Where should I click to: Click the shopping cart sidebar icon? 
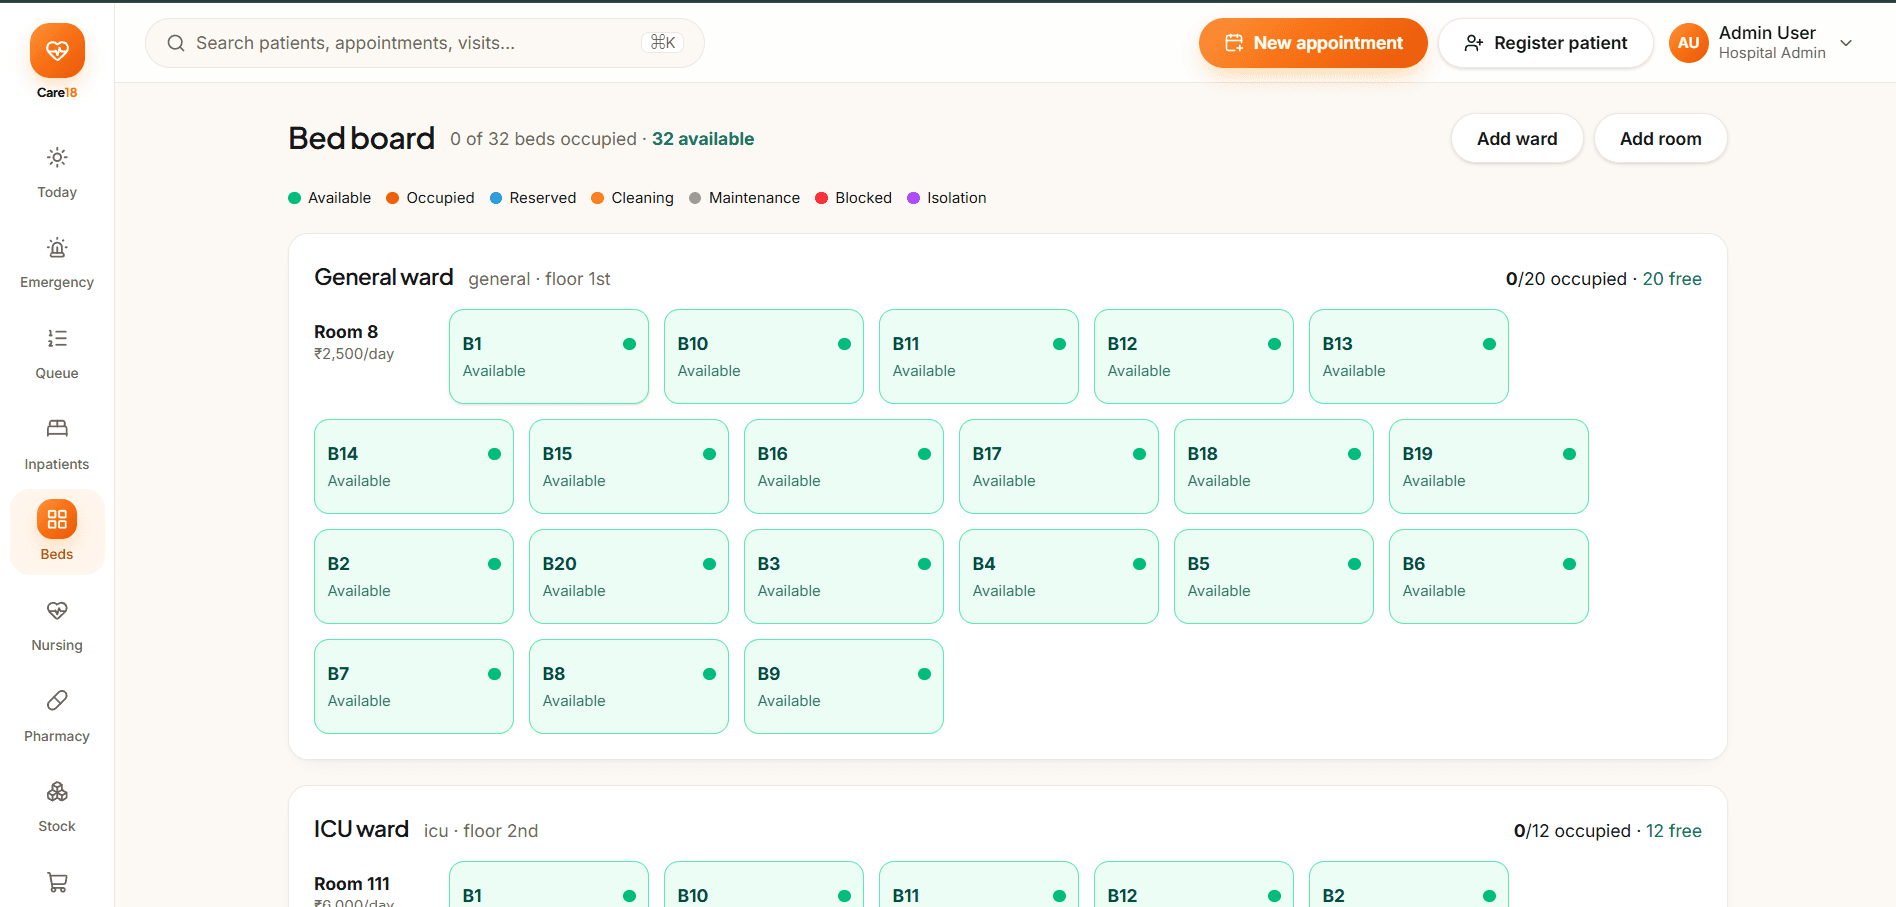(57, 883)
